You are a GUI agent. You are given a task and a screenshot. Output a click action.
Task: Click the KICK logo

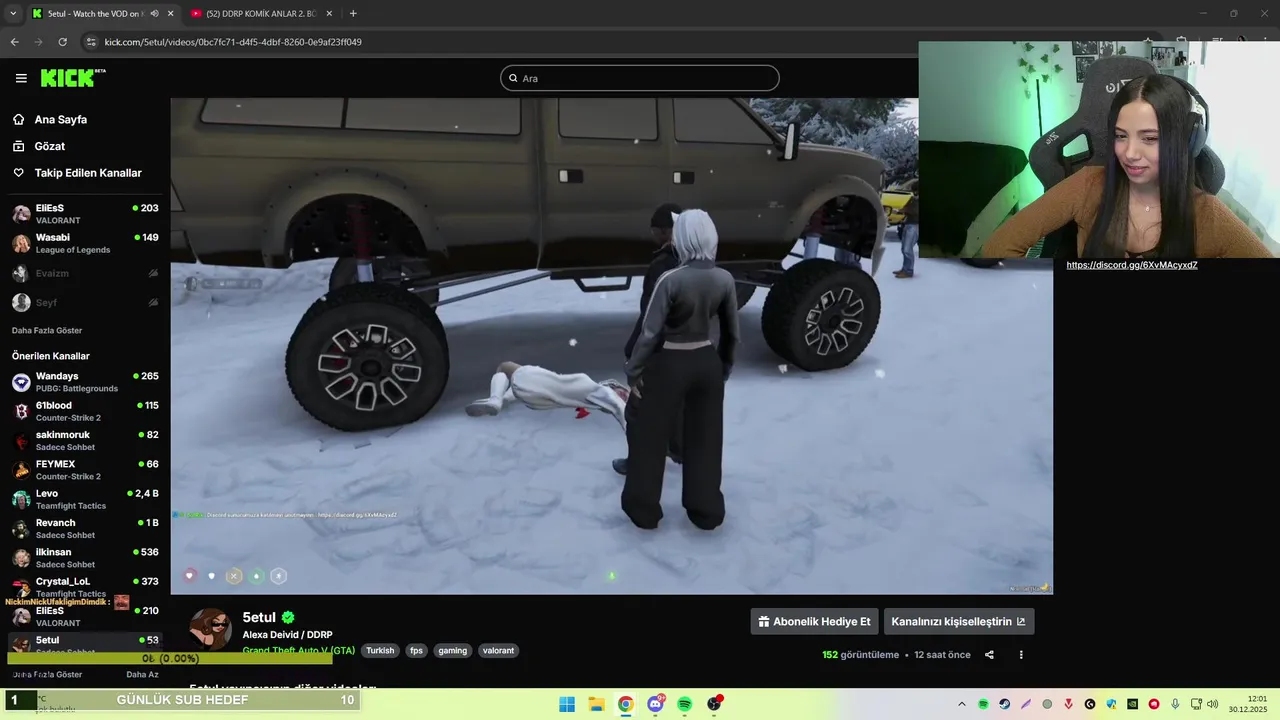point(73,78)
